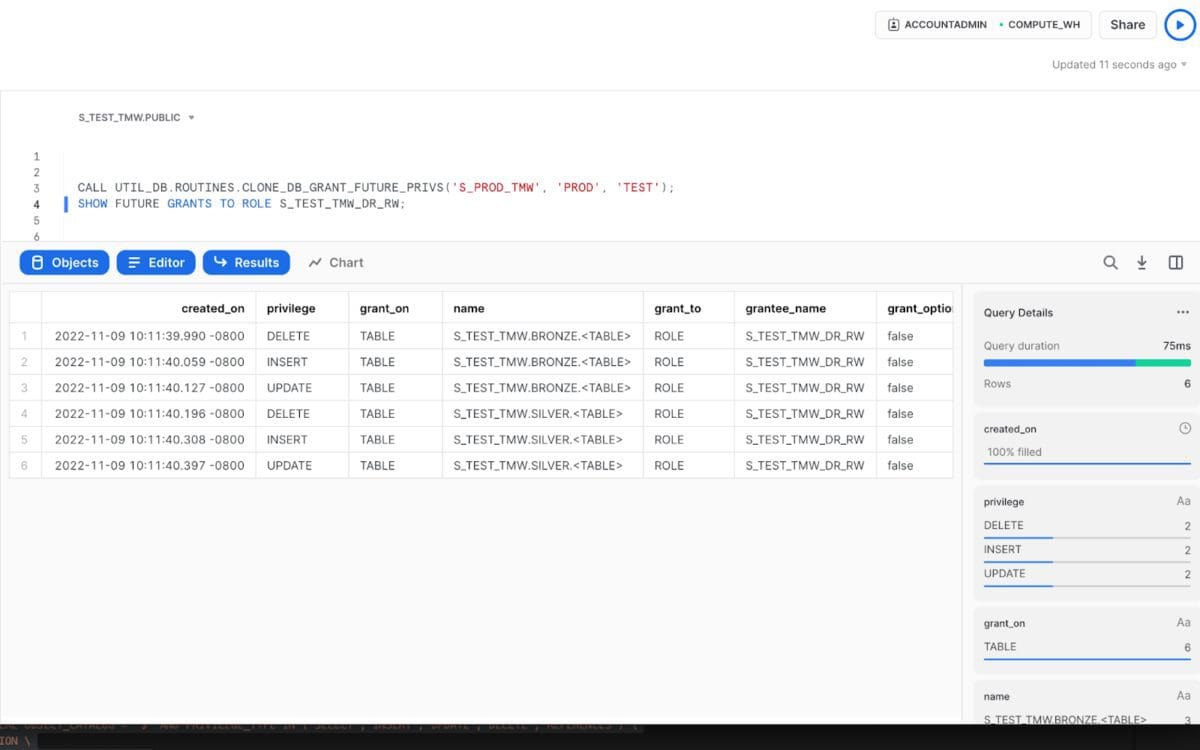Click the INSERT filter in privilege stats
The width and height of the screenshot is (1200, 750).
[1085, 549]
